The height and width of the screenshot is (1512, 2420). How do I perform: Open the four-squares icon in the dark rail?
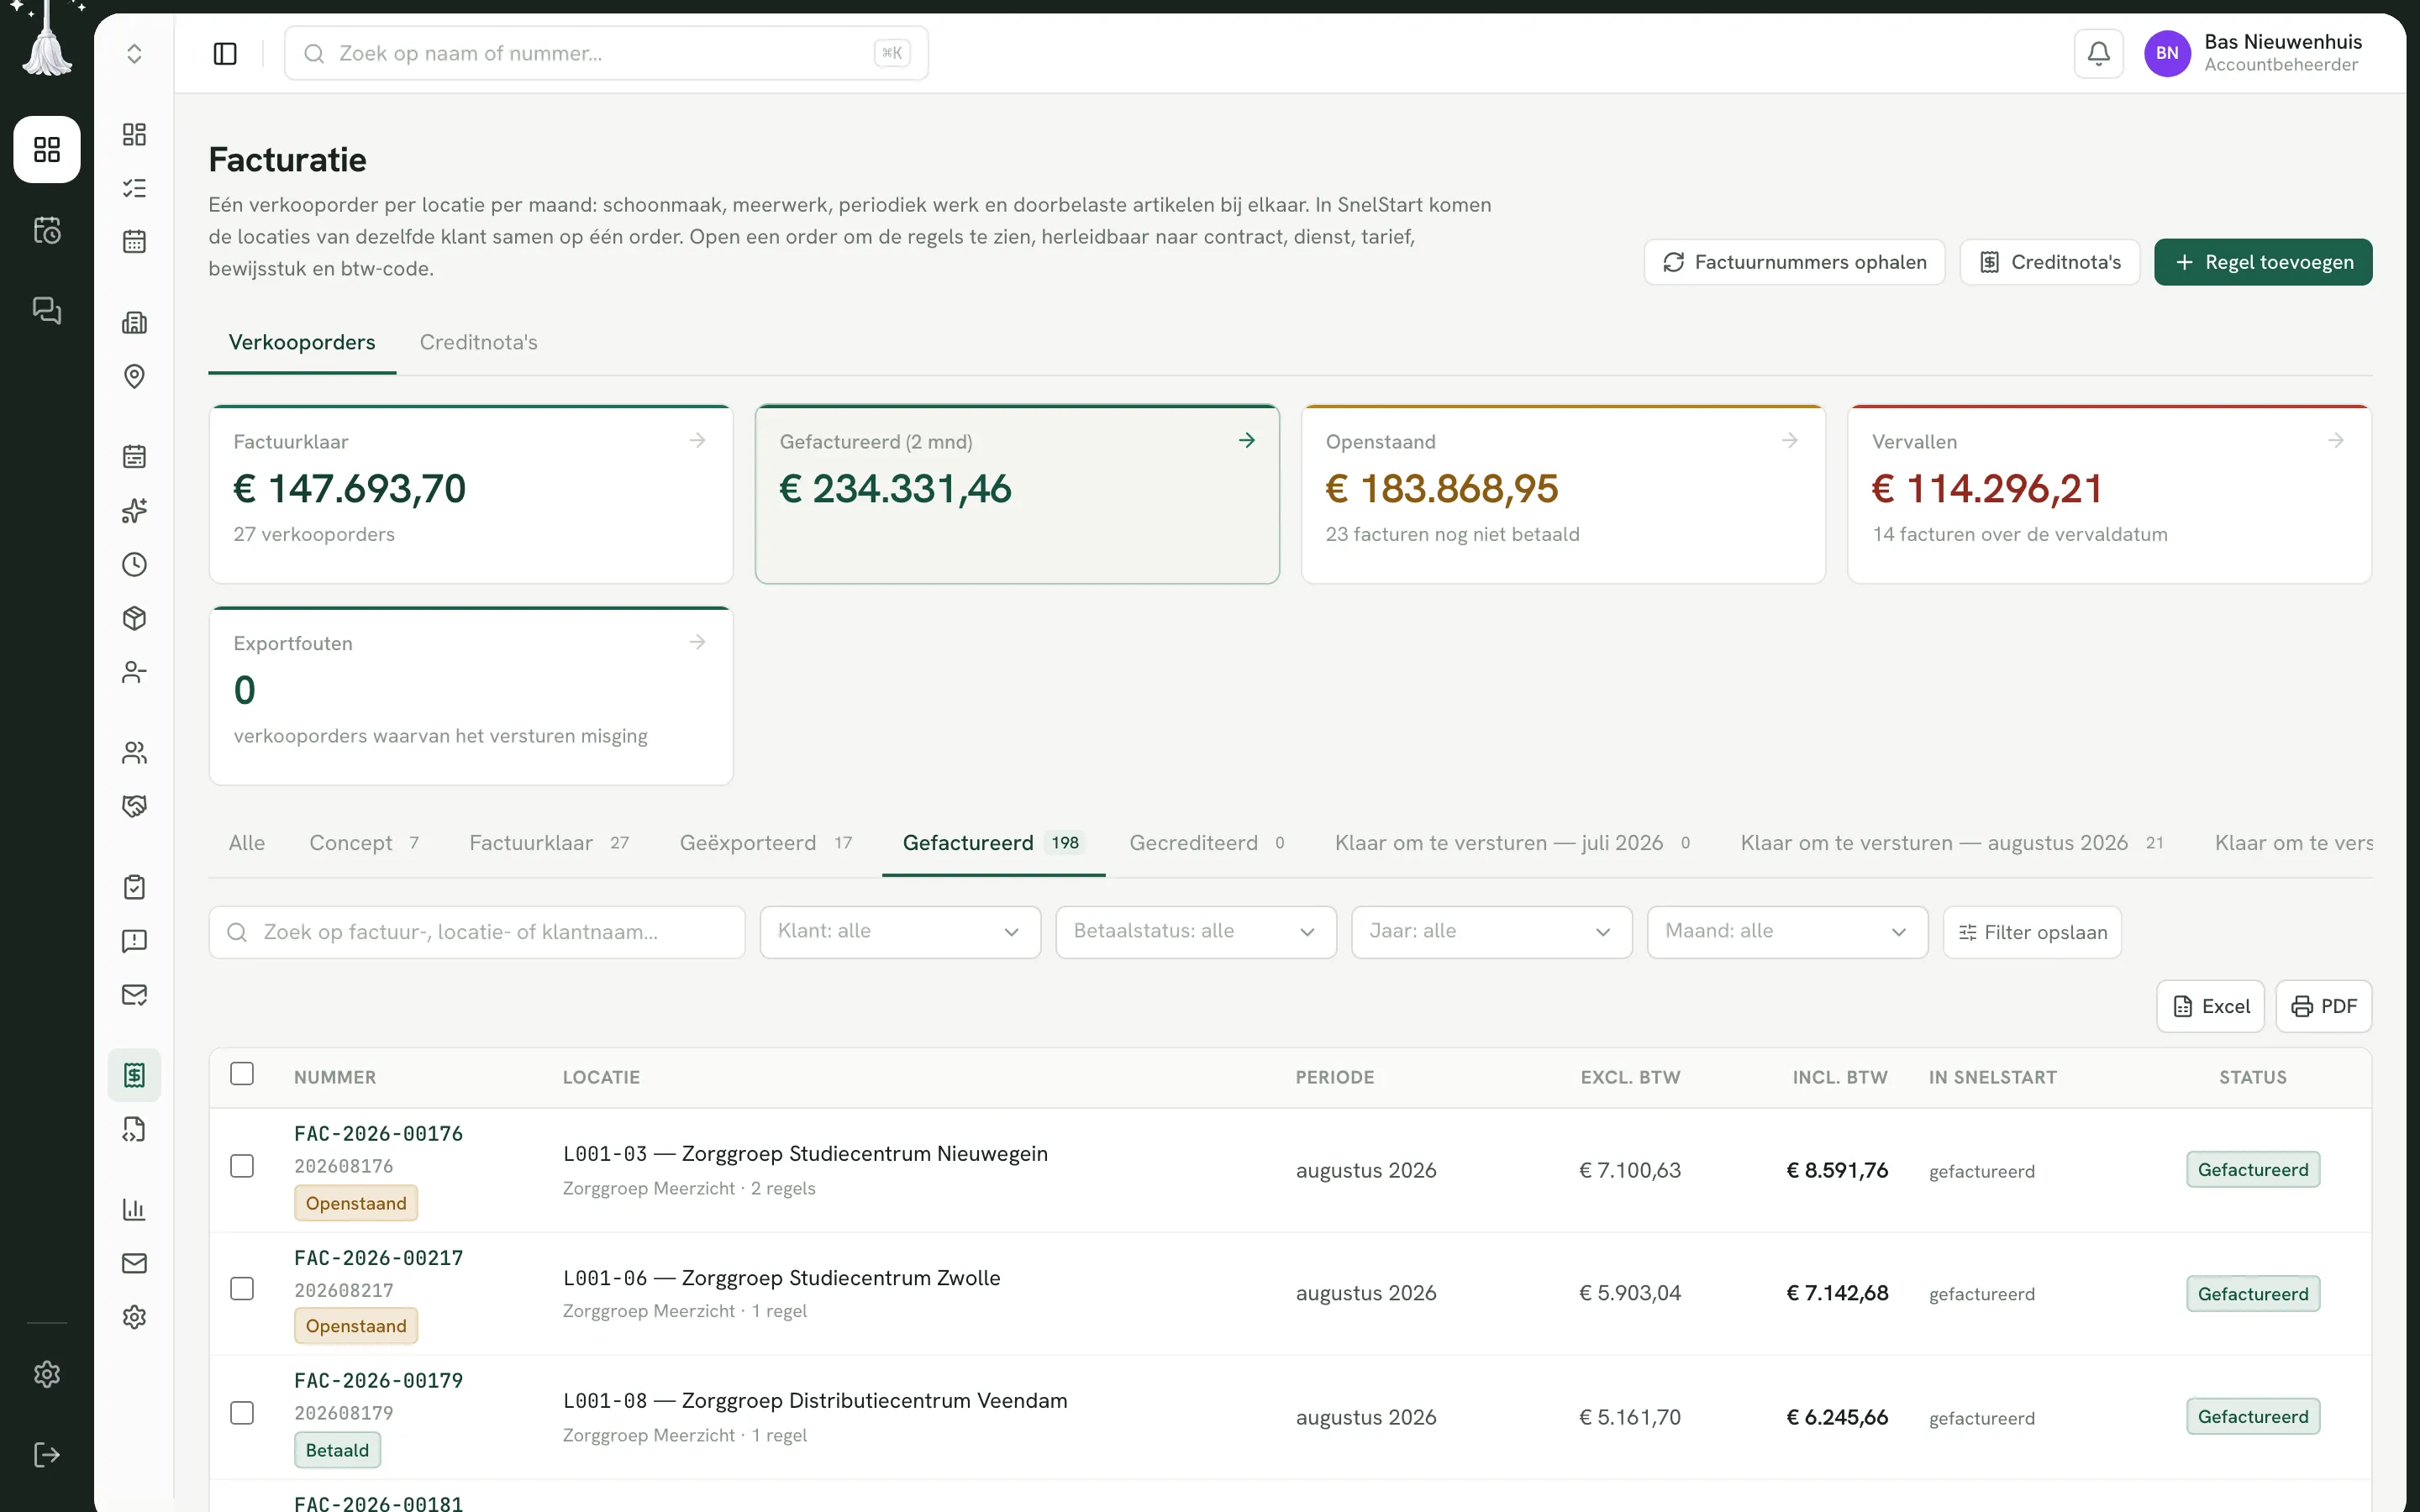tap(47, 149)
